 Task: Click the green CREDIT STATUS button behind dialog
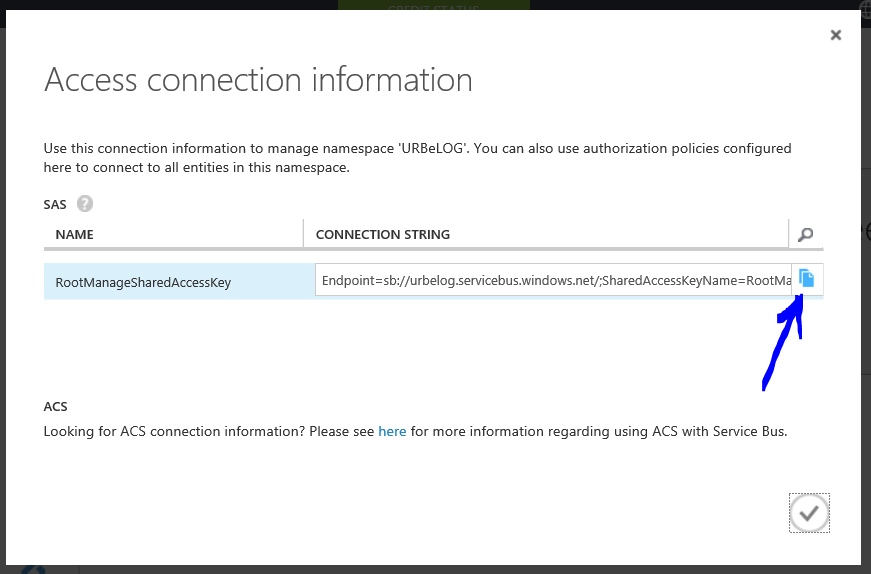click(x=433, y=6)
